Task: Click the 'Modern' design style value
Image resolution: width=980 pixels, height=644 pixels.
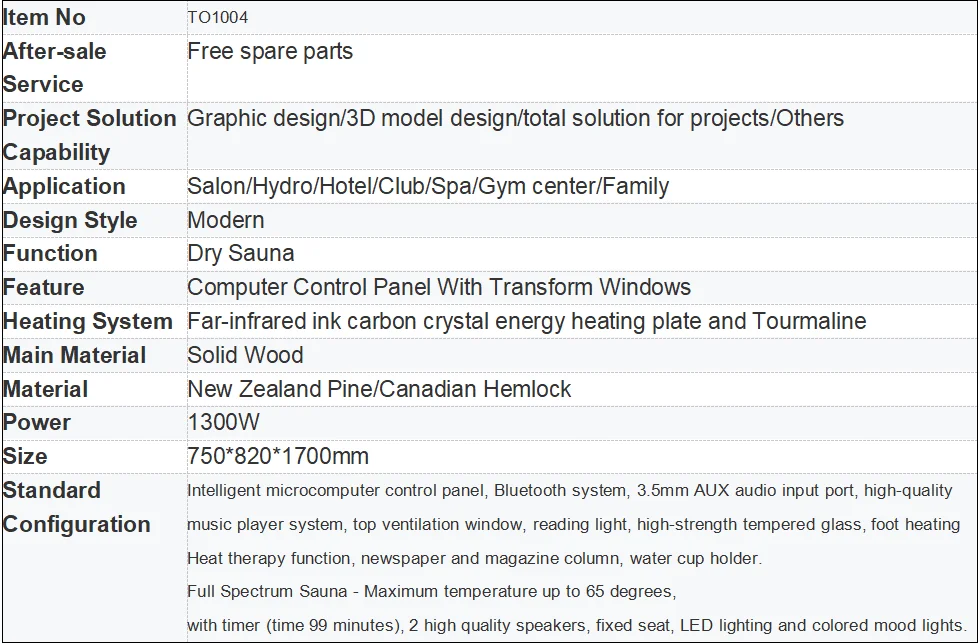Action: (x=226, y=221)
